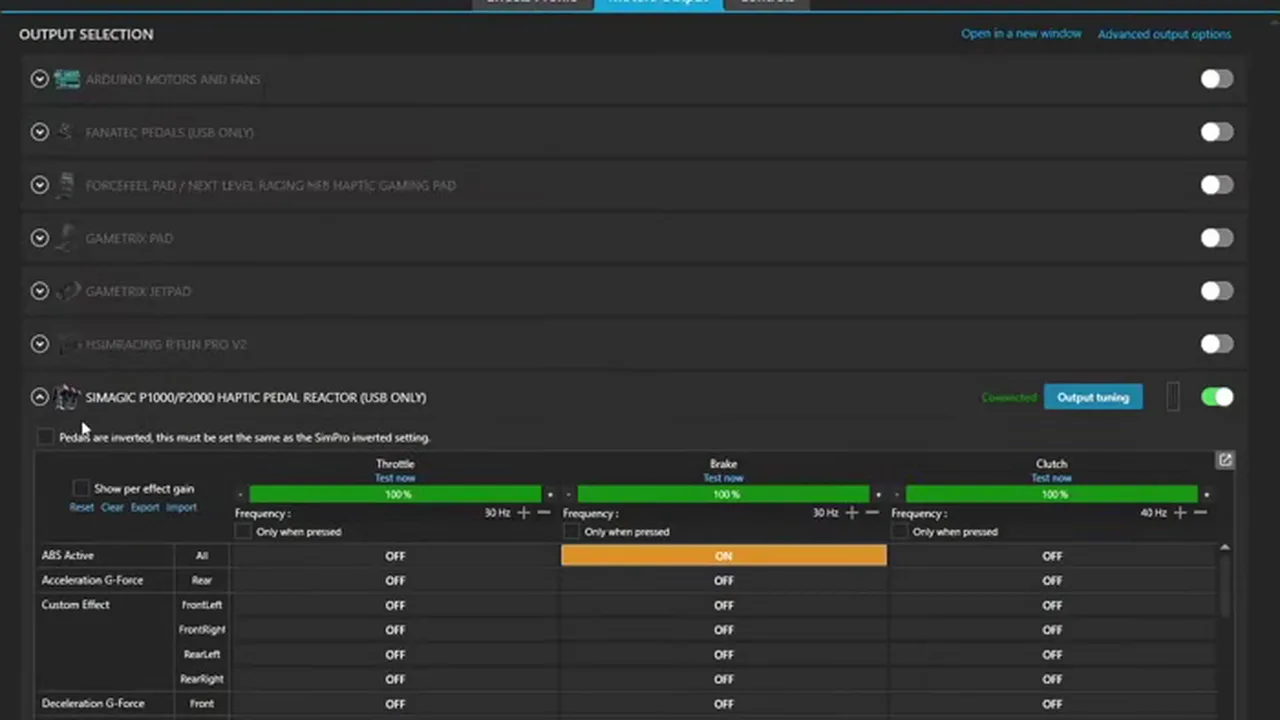Decrease Throttle frequency with the minus icon
The width and height of the screenshot is (1280, 720).
coord(544,512)
